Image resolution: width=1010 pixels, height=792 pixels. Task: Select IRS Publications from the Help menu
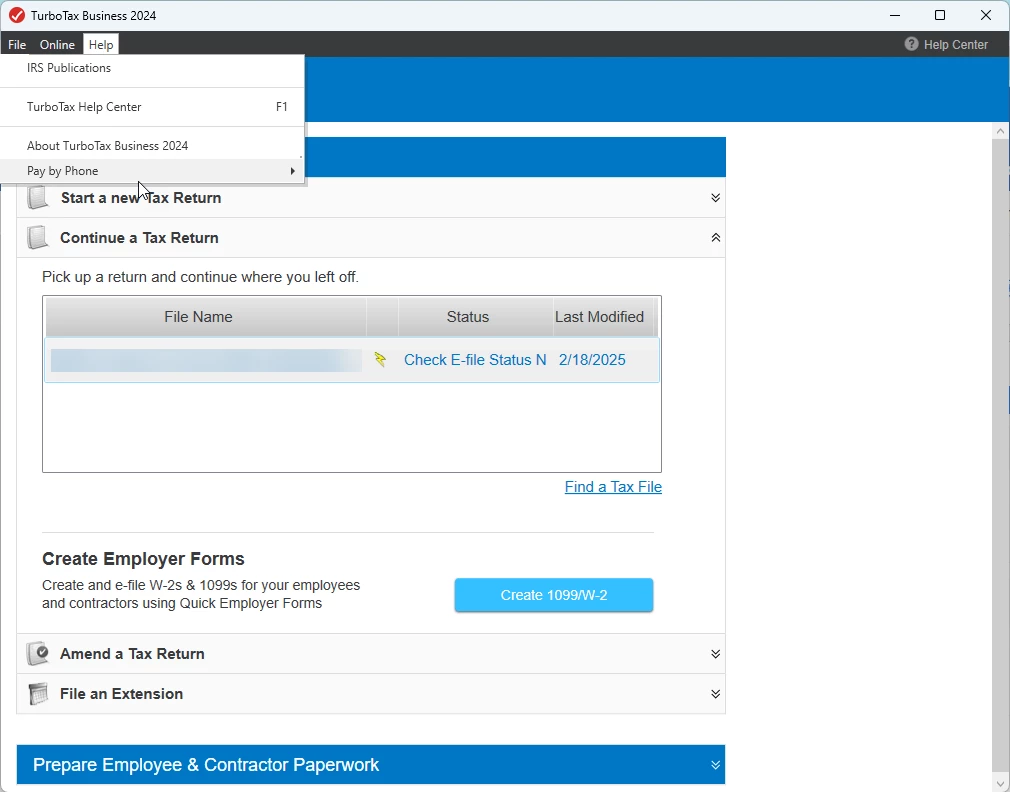tap(152, 68)
